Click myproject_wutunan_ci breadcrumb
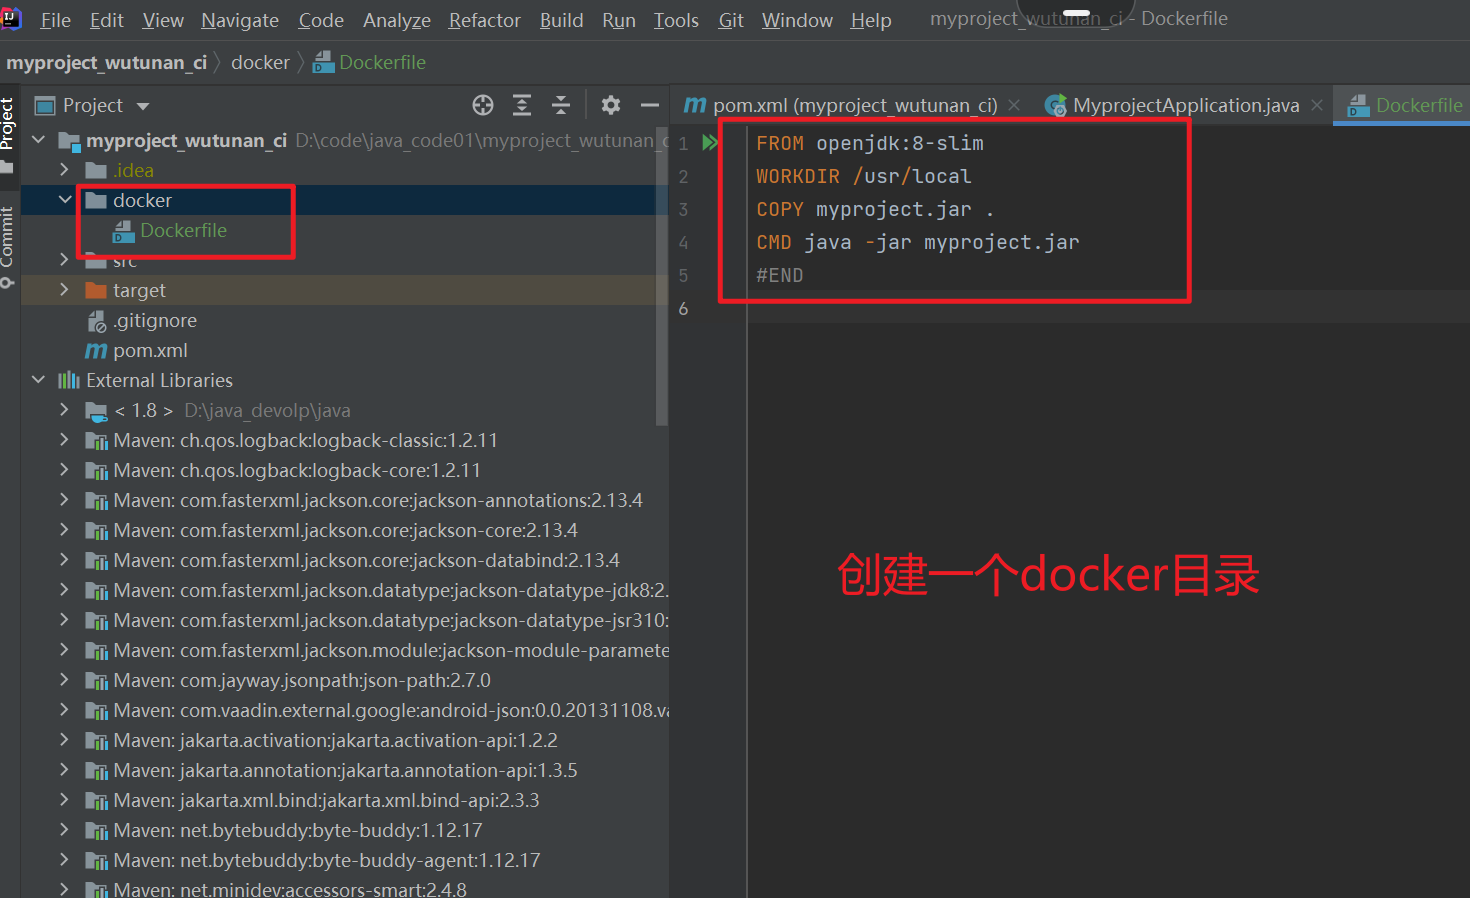1470x898 pixels. point(106,63)
